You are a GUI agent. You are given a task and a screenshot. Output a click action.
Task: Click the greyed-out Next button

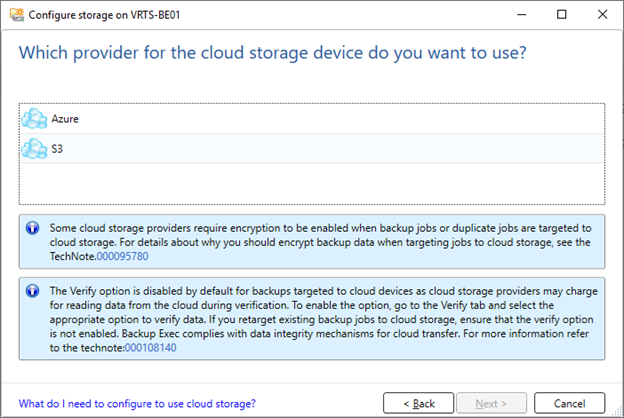coord(491,403)
